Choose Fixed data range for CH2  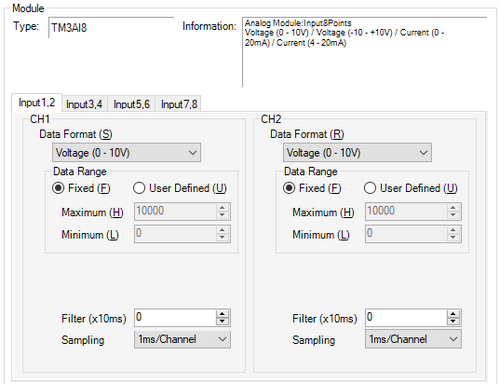(312, 188)
